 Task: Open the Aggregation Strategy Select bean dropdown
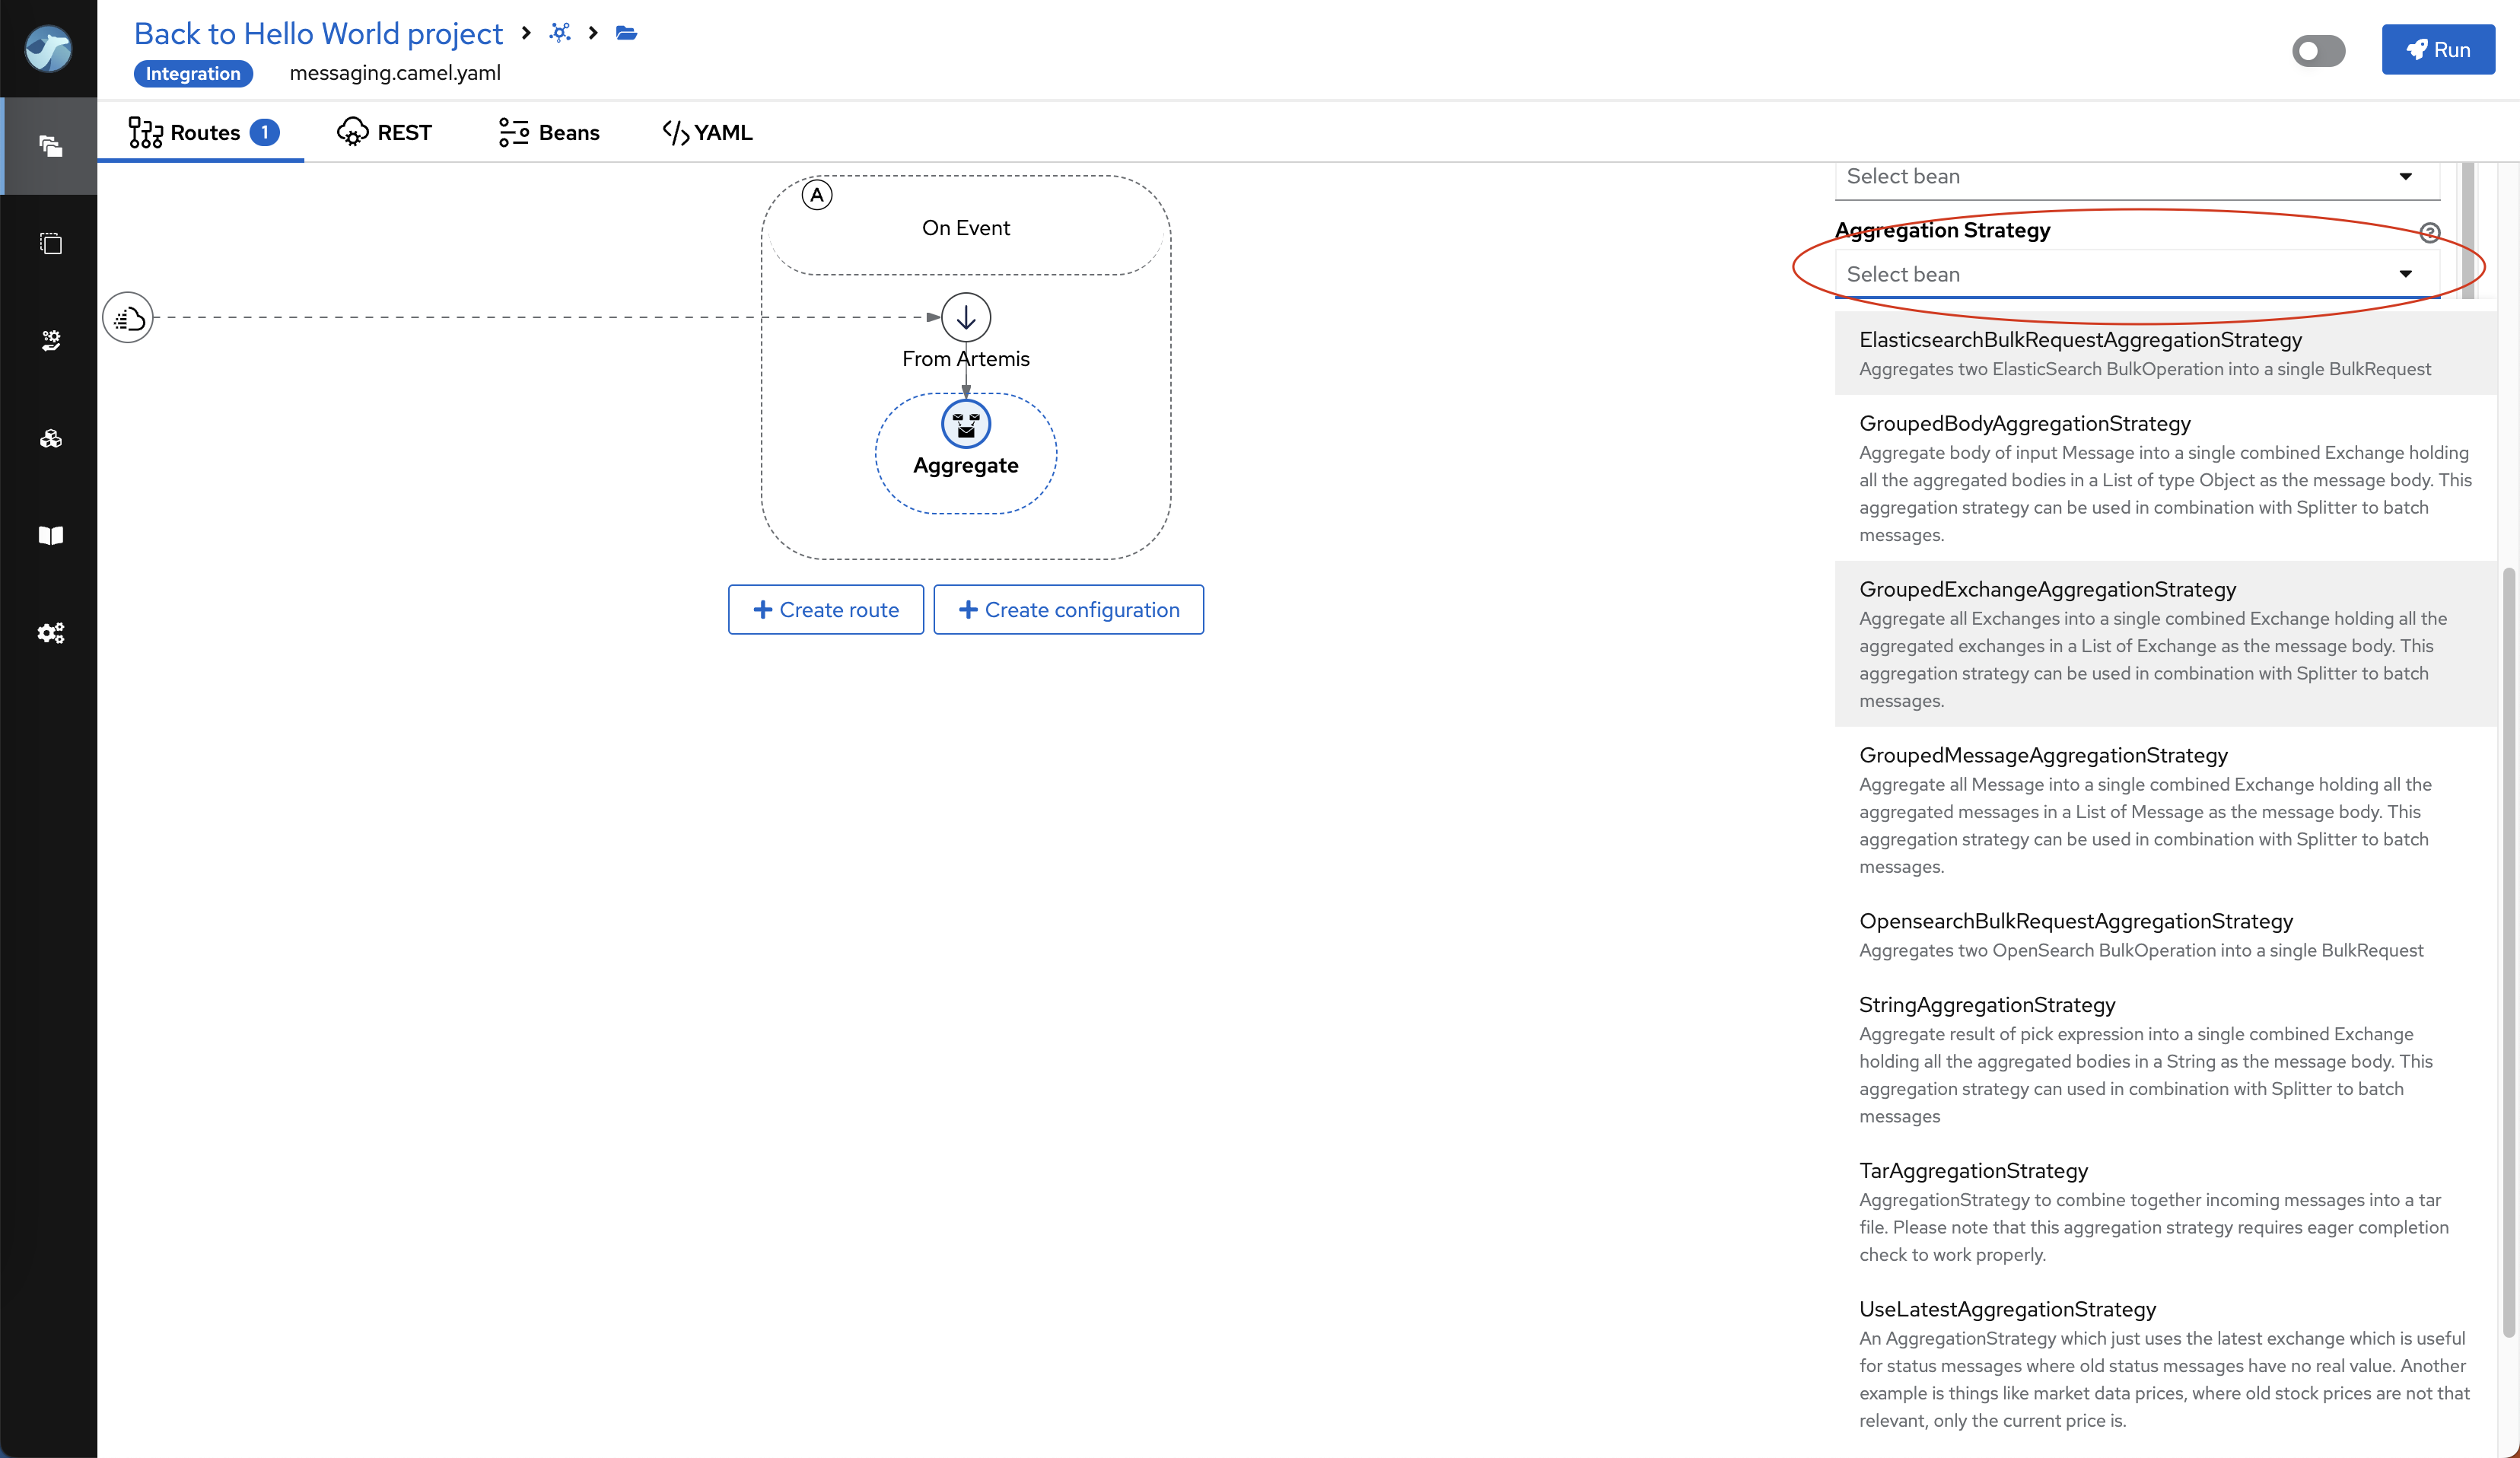(2136, 274)
